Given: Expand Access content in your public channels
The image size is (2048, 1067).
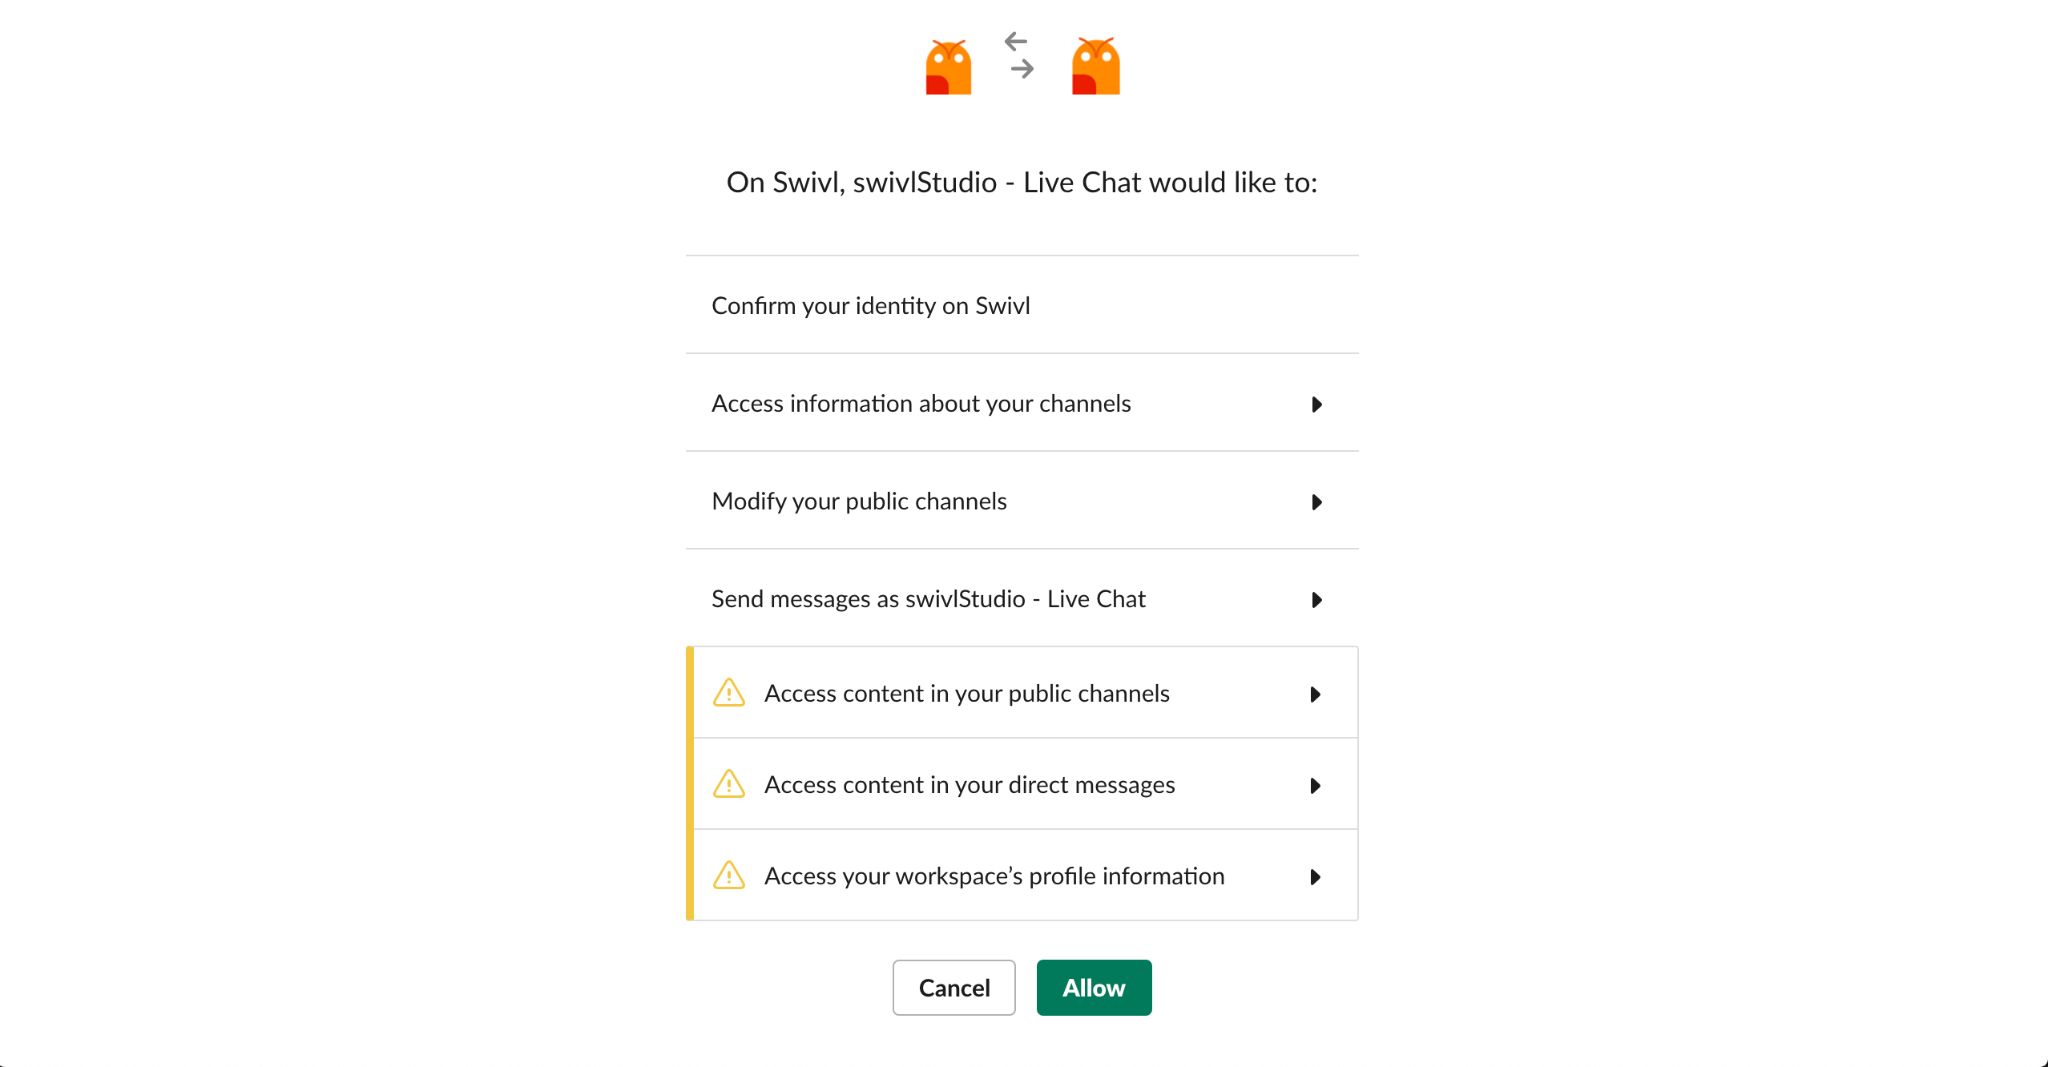Looking at the screenshot, I should [x=1316, y=693].
